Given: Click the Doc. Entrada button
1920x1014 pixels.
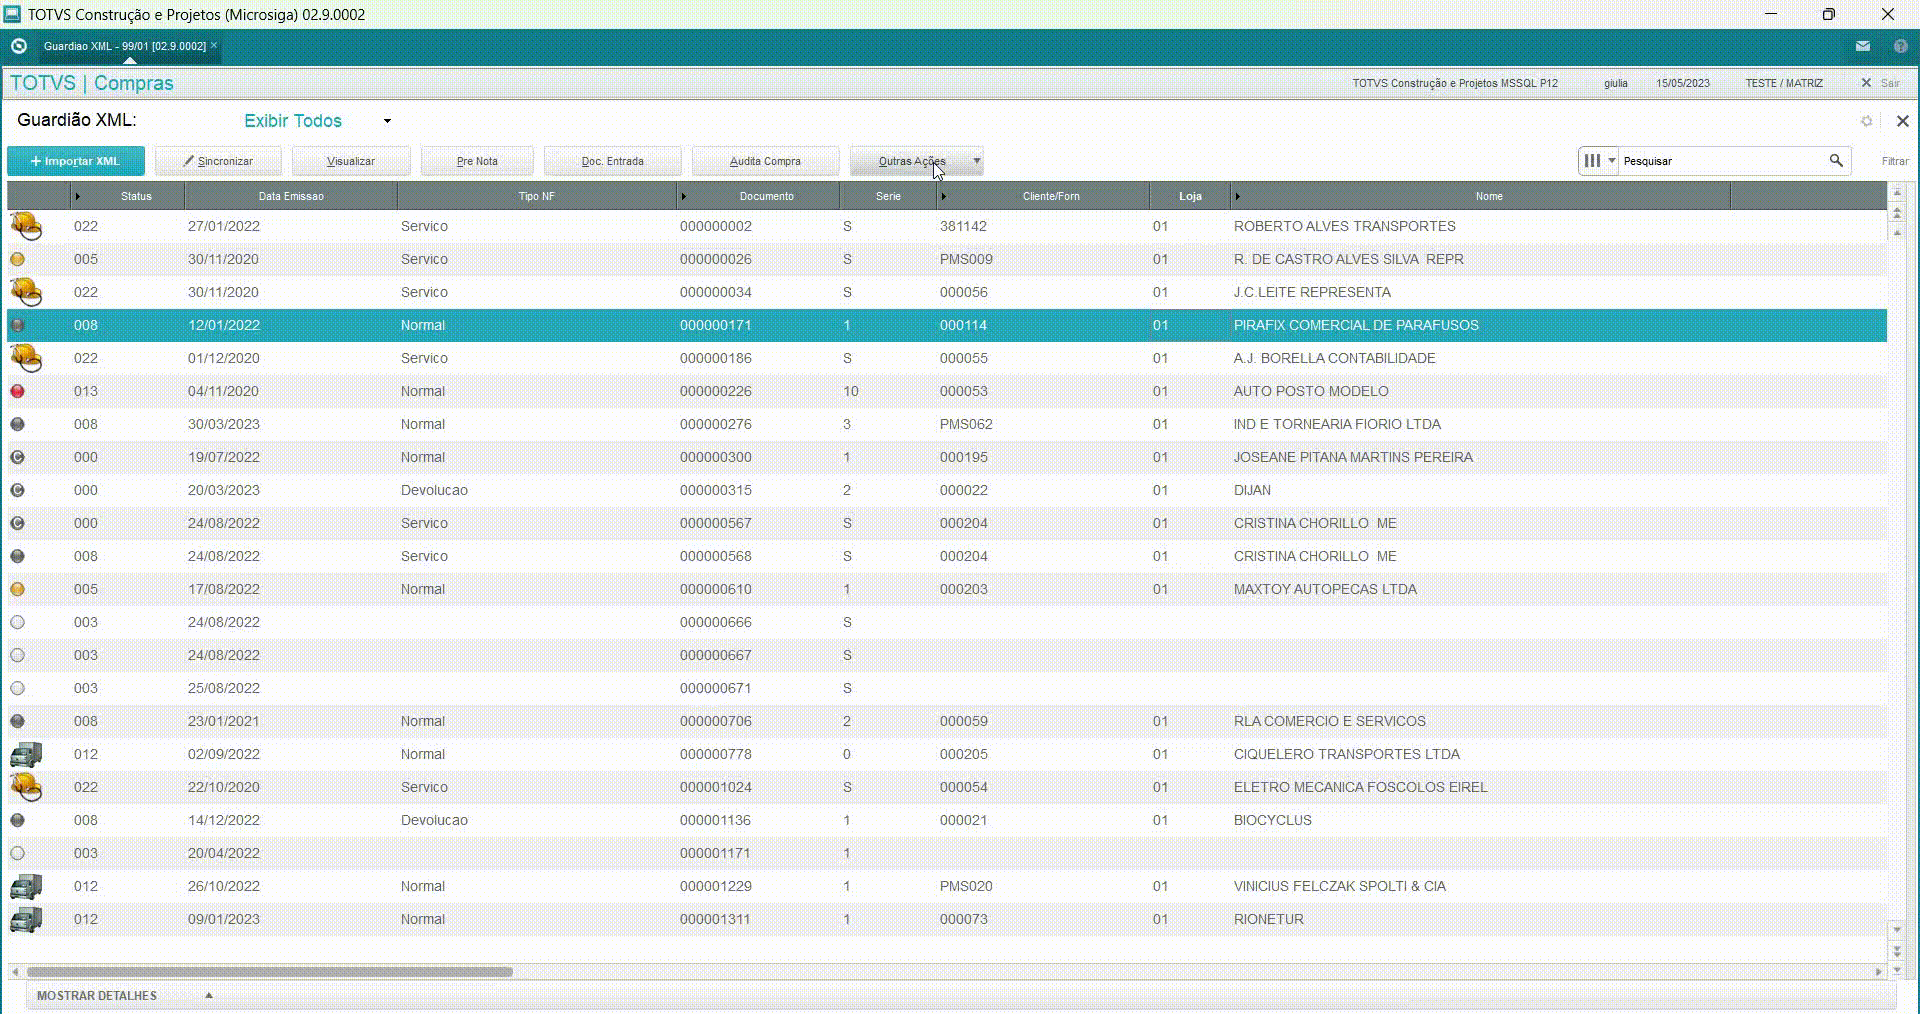Looking at the screenshot, I should 613,161.
